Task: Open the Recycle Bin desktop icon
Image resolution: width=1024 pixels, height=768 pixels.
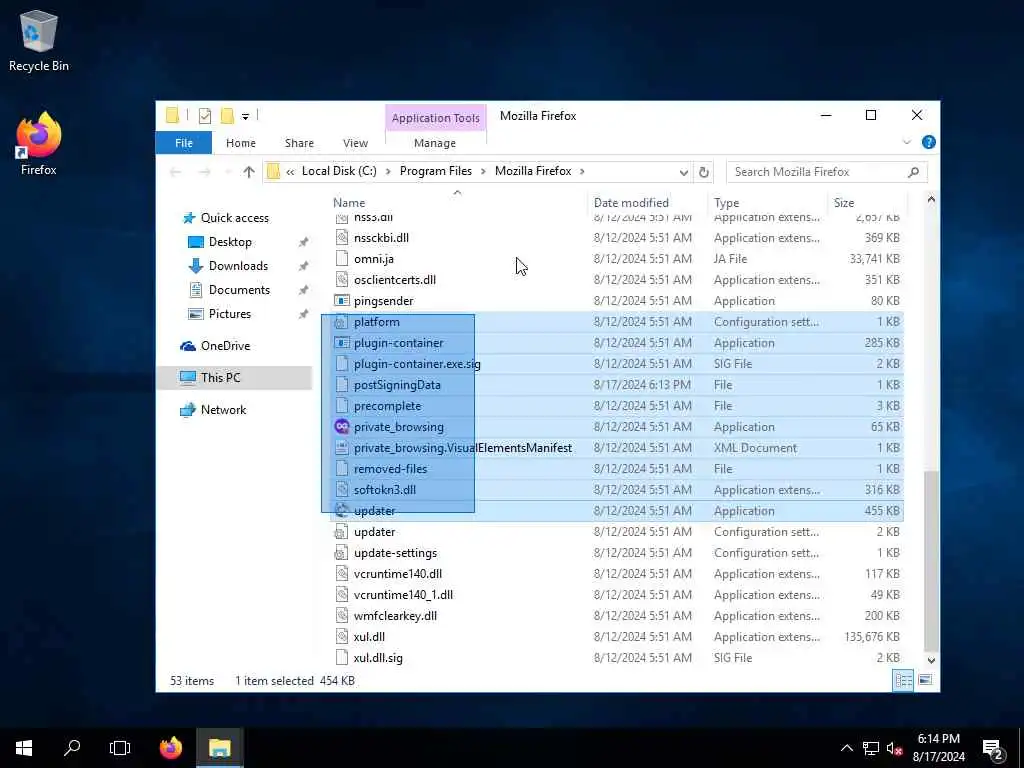Action: [x=39, y=40]
